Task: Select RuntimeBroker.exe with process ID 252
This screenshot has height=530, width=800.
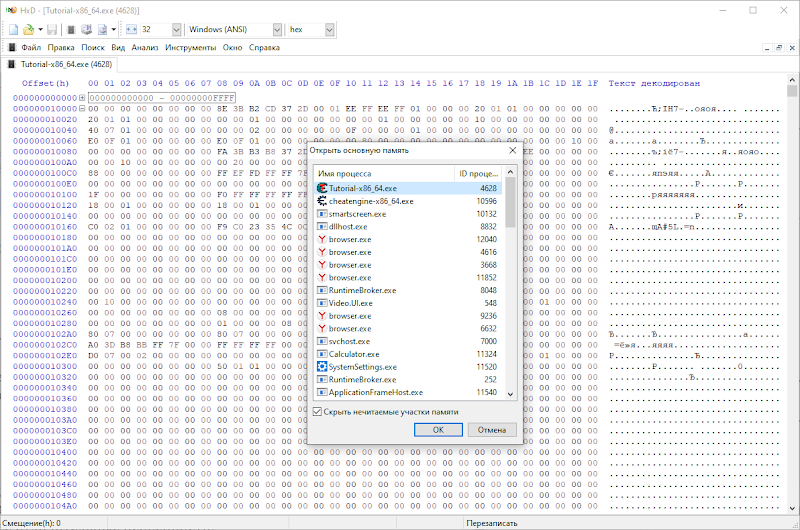Action: [x=408, y=380]
